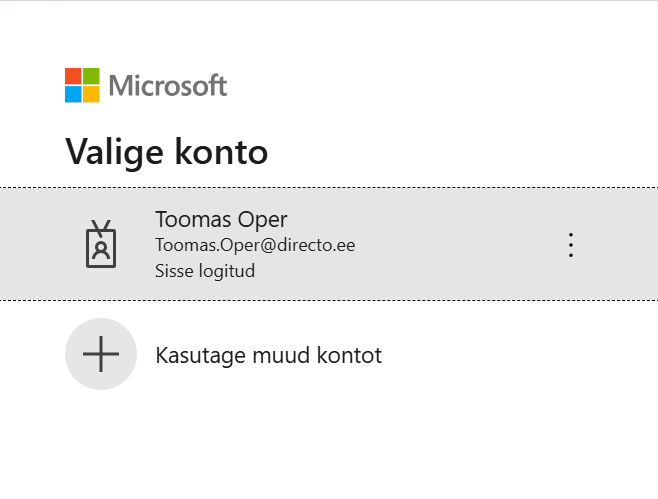Click the Toomas.Oper@directo.ee email address

(x=255, y=245)
